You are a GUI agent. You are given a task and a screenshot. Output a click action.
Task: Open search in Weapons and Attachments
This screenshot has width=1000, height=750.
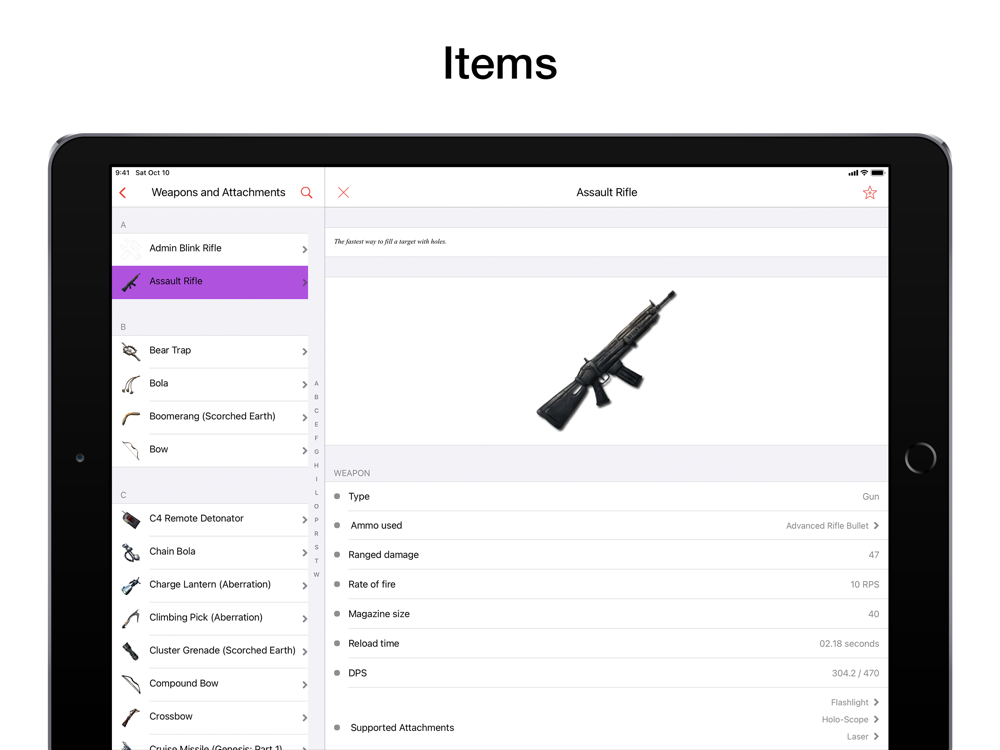click(307, 193)
